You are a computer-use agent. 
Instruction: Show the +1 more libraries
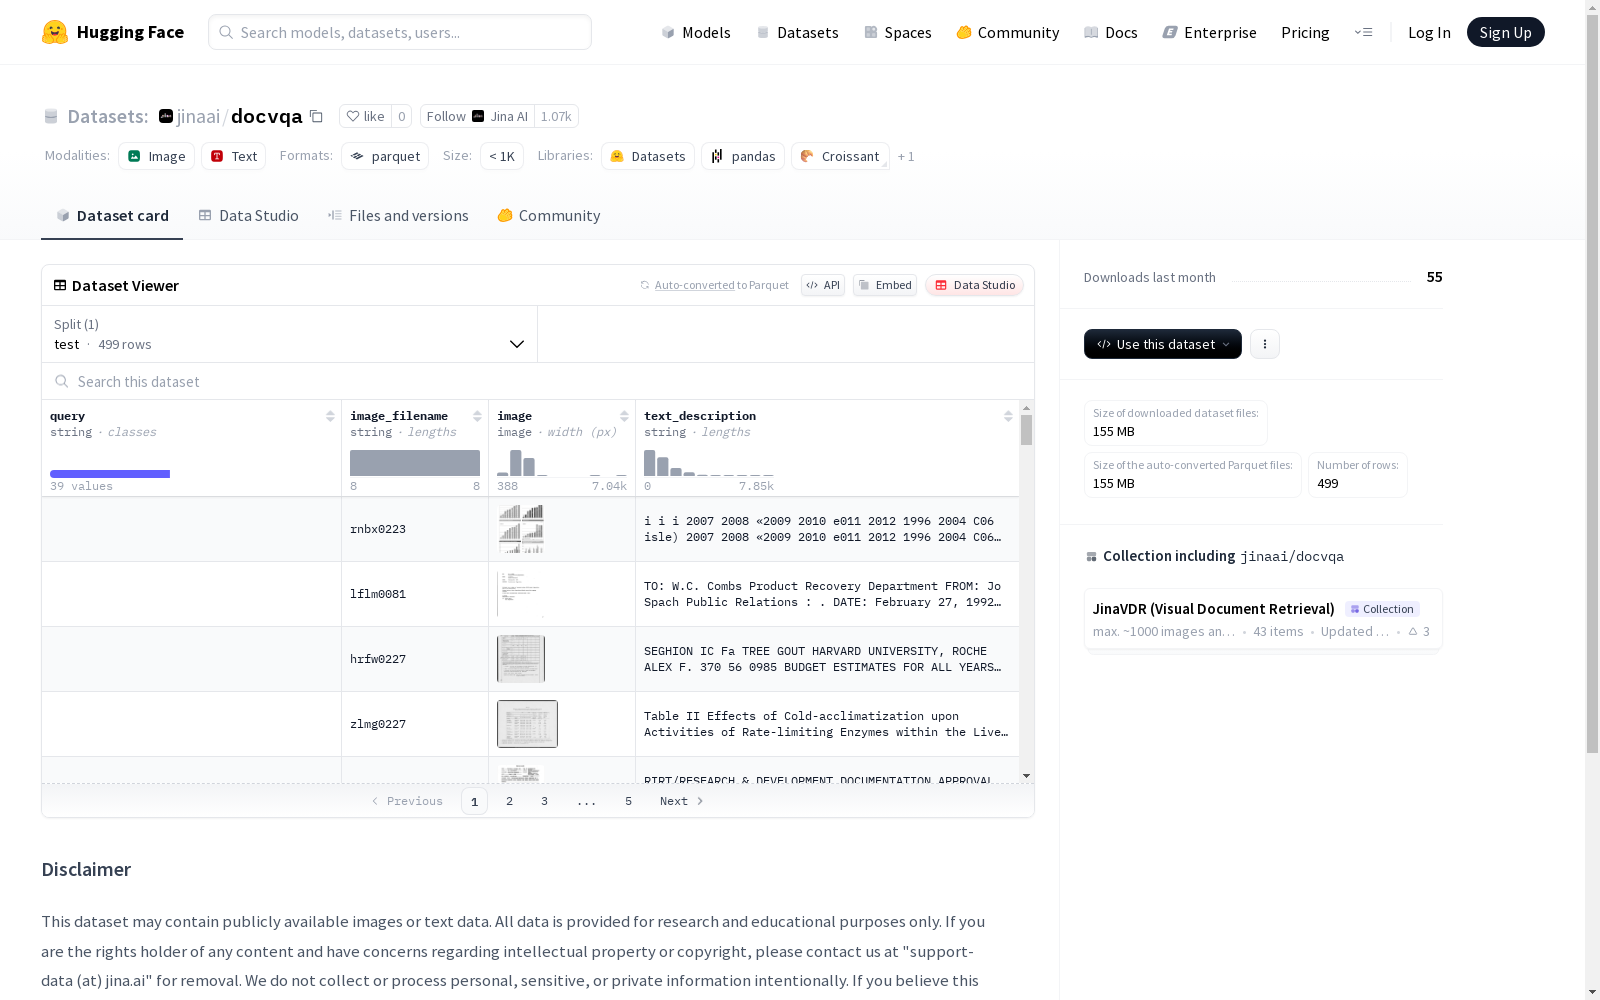(x=906, y=156)
